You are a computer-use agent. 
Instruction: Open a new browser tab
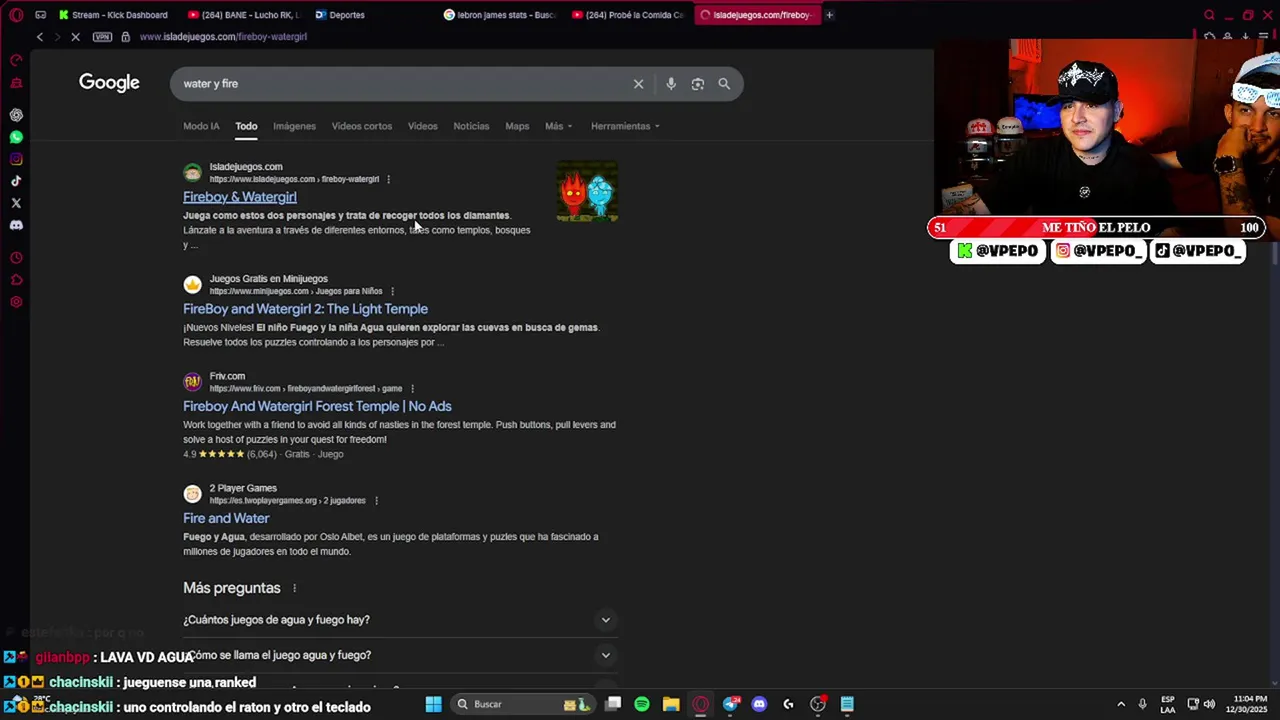[x=829, y=15]
